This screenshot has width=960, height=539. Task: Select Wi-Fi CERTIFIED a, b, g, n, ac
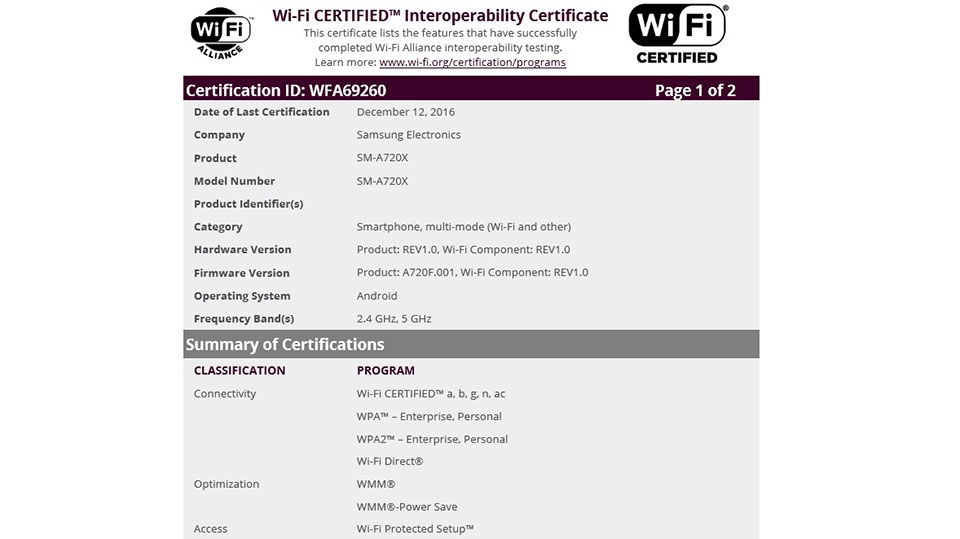point(431,394)
